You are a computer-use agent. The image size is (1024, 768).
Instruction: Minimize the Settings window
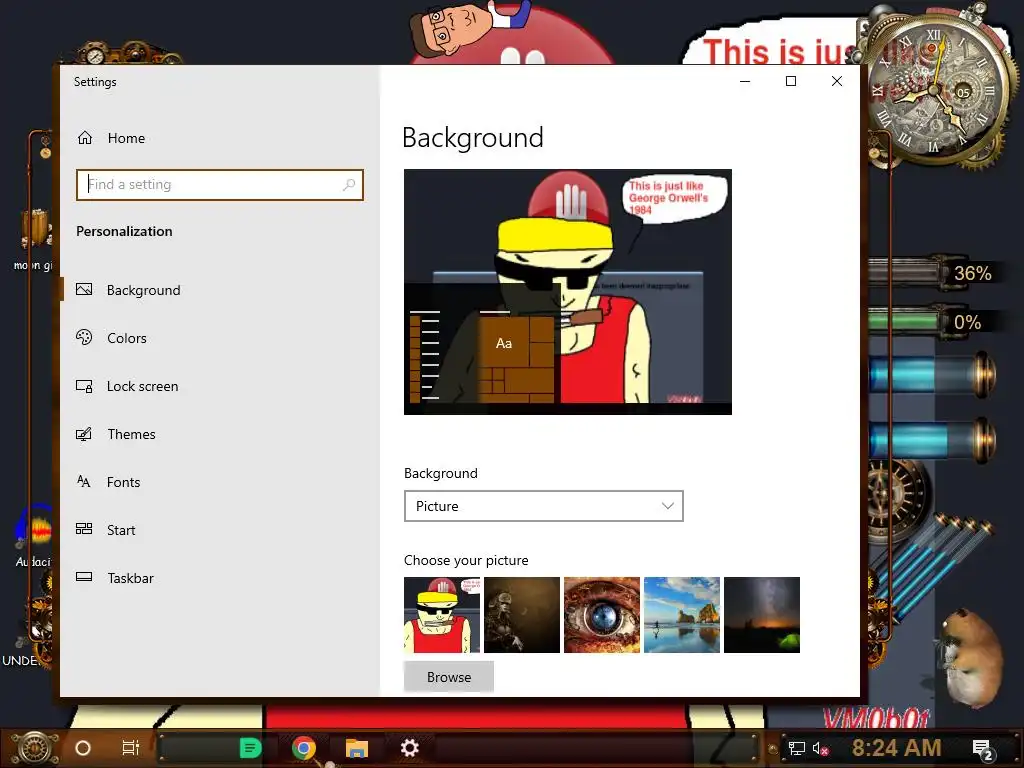(745, 82)
